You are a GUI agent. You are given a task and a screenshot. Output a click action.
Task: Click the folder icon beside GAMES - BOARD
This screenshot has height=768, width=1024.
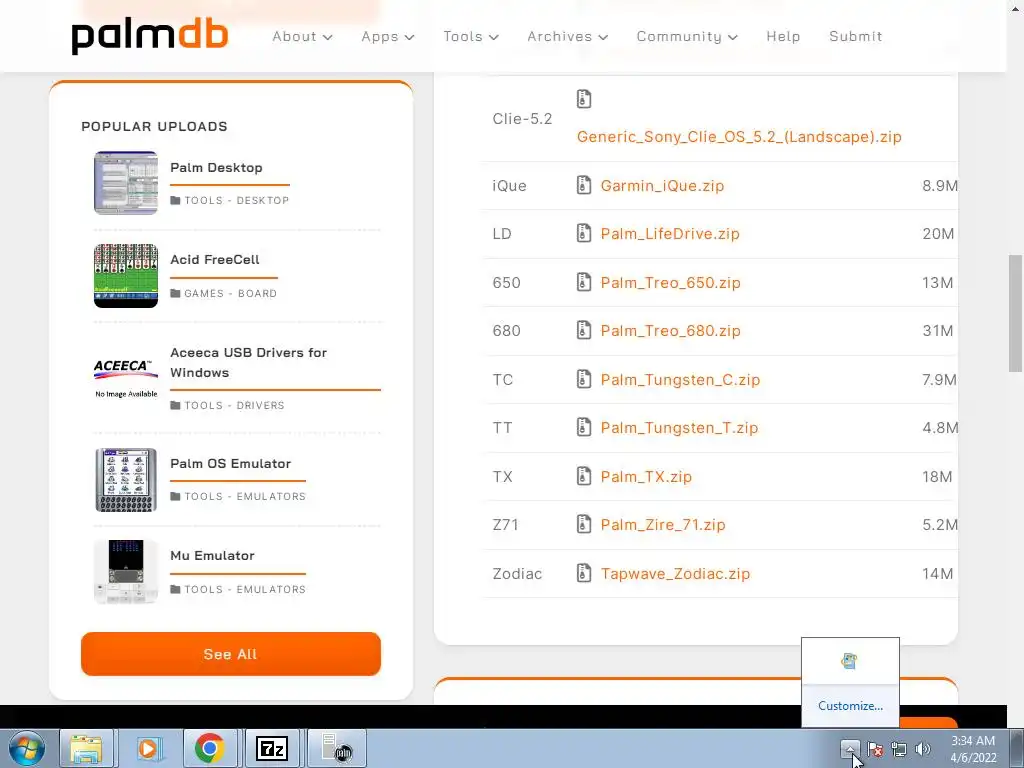pyautogui.click(x=175, y=293)
